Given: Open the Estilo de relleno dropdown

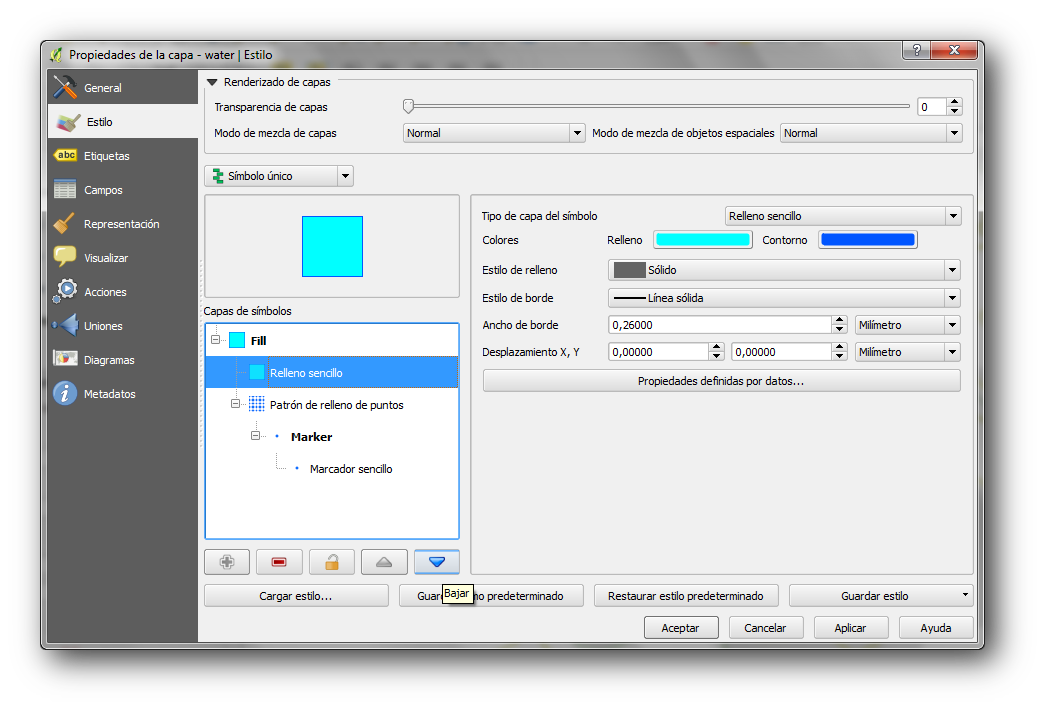Looking at the screenshot, I should 784,270.
